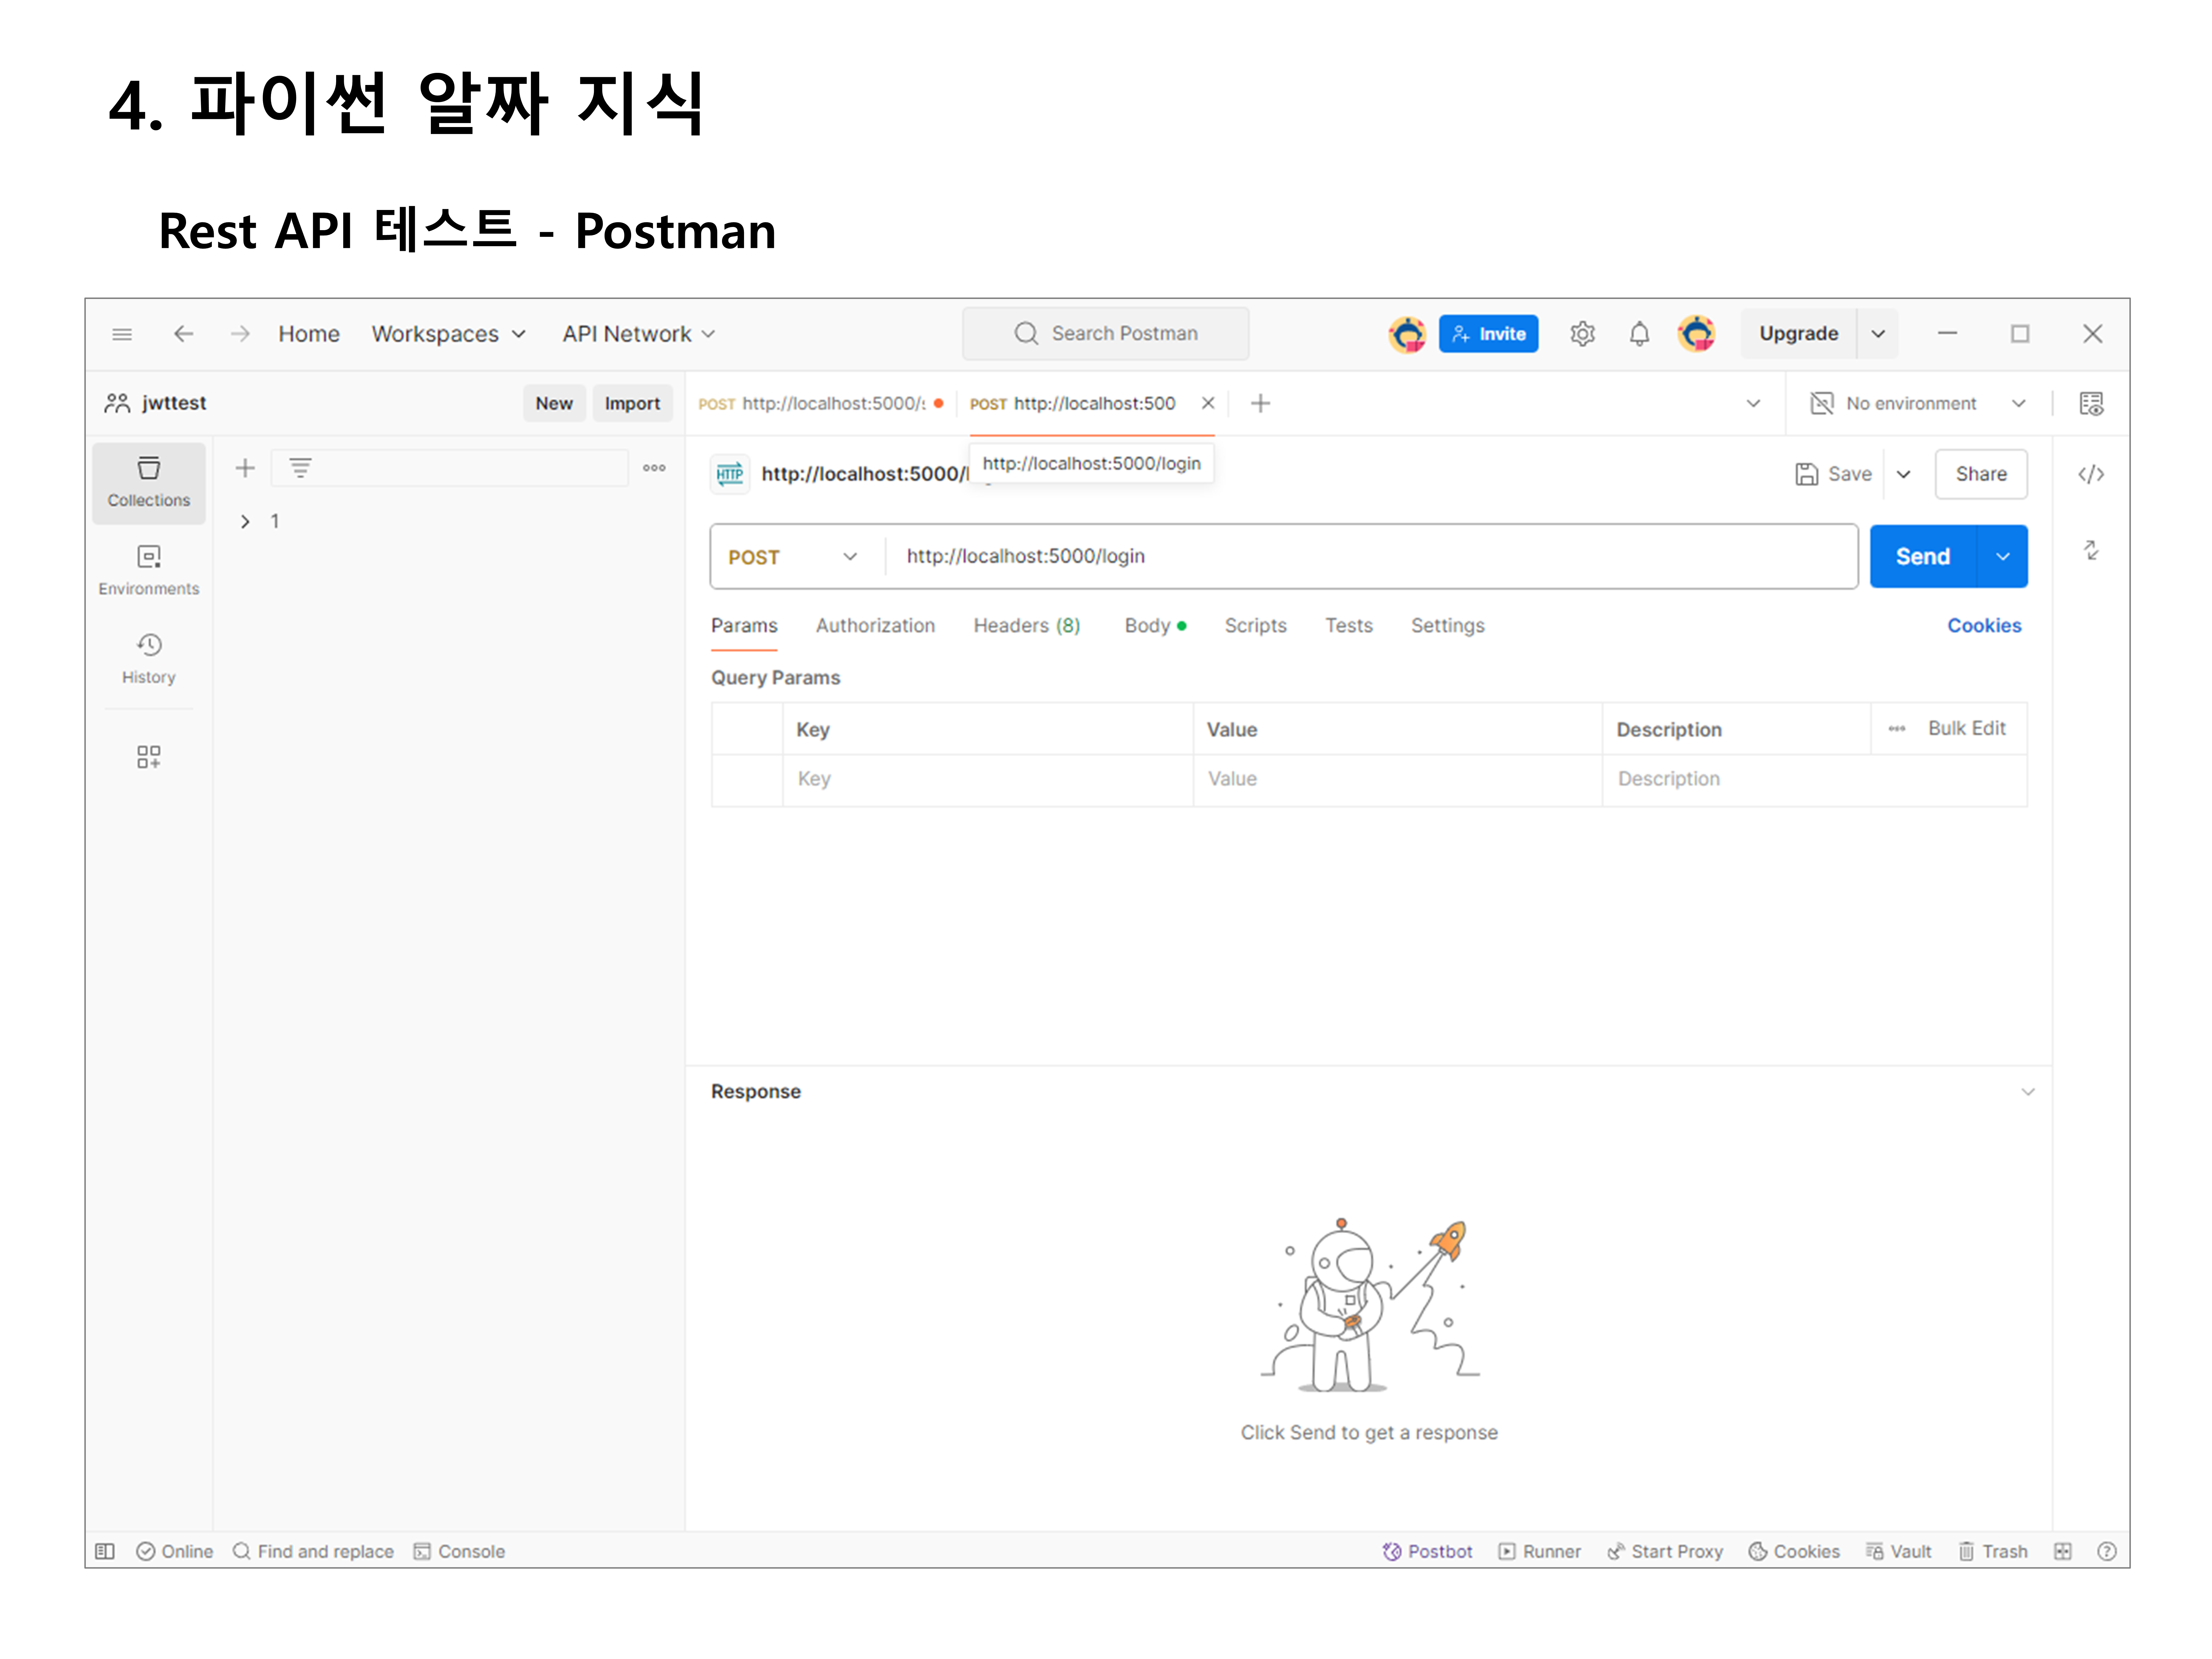2212x1659 pixels.
Task: Click the Invite button
Action: (x=1488, y=334)
